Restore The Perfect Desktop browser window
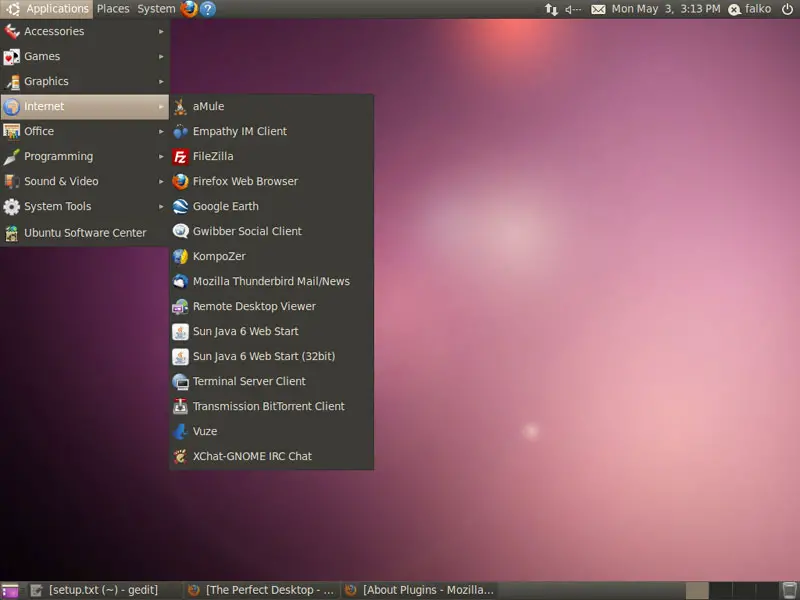This screenshot has width=800, height=600. tap(261, 590)
